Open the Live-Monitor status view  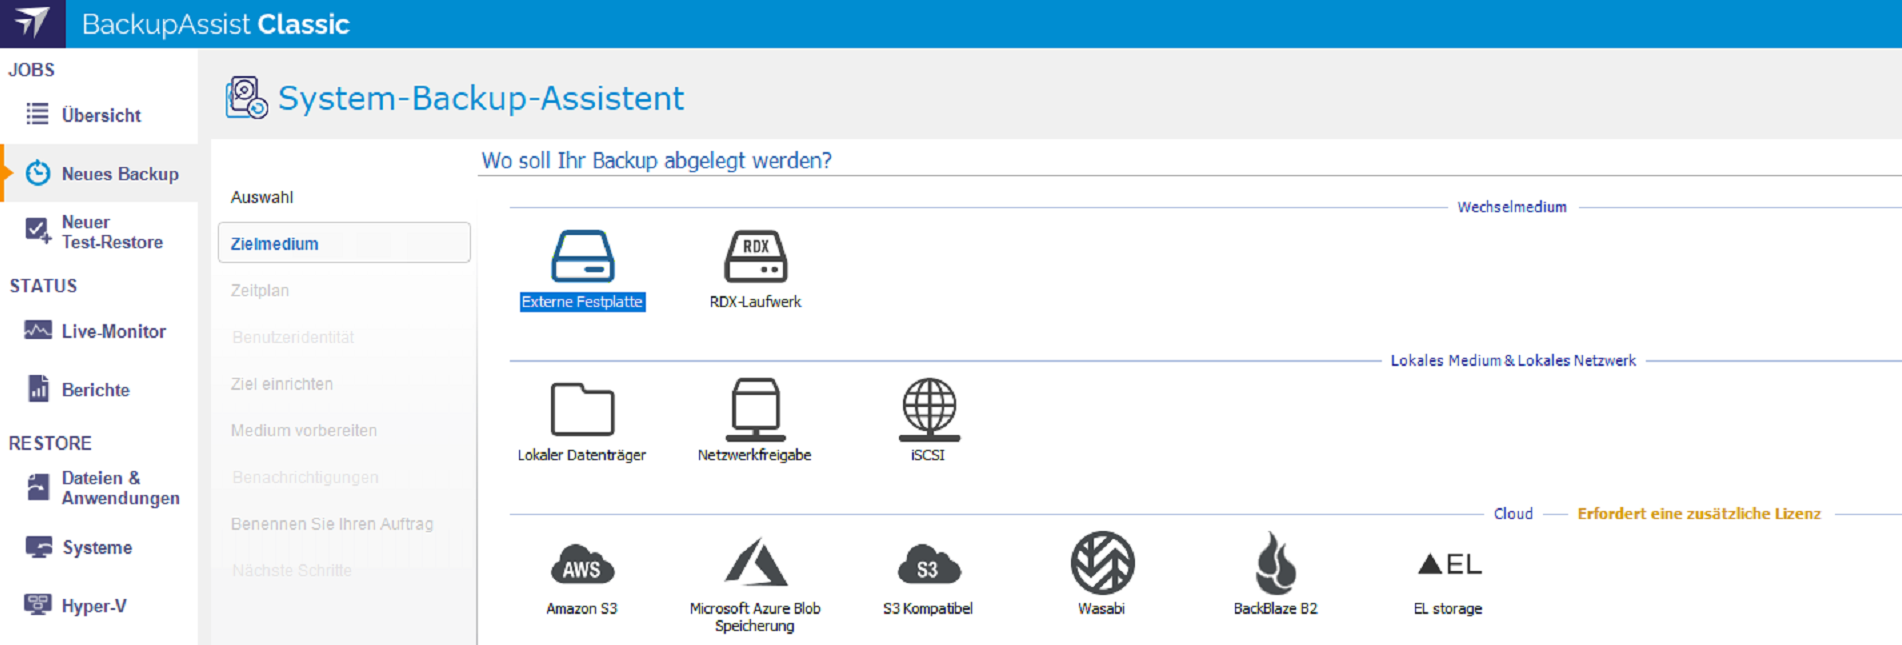click(x=113, y=331)
